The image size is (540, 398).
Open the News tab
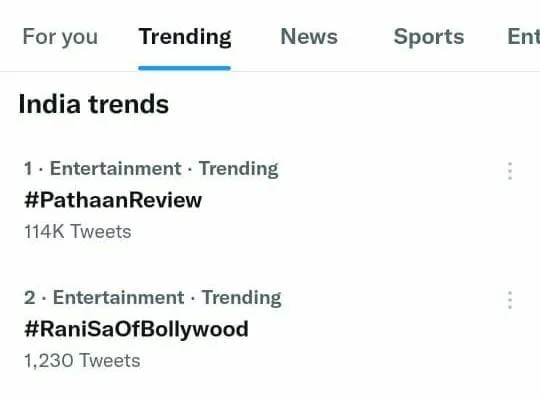309,36
